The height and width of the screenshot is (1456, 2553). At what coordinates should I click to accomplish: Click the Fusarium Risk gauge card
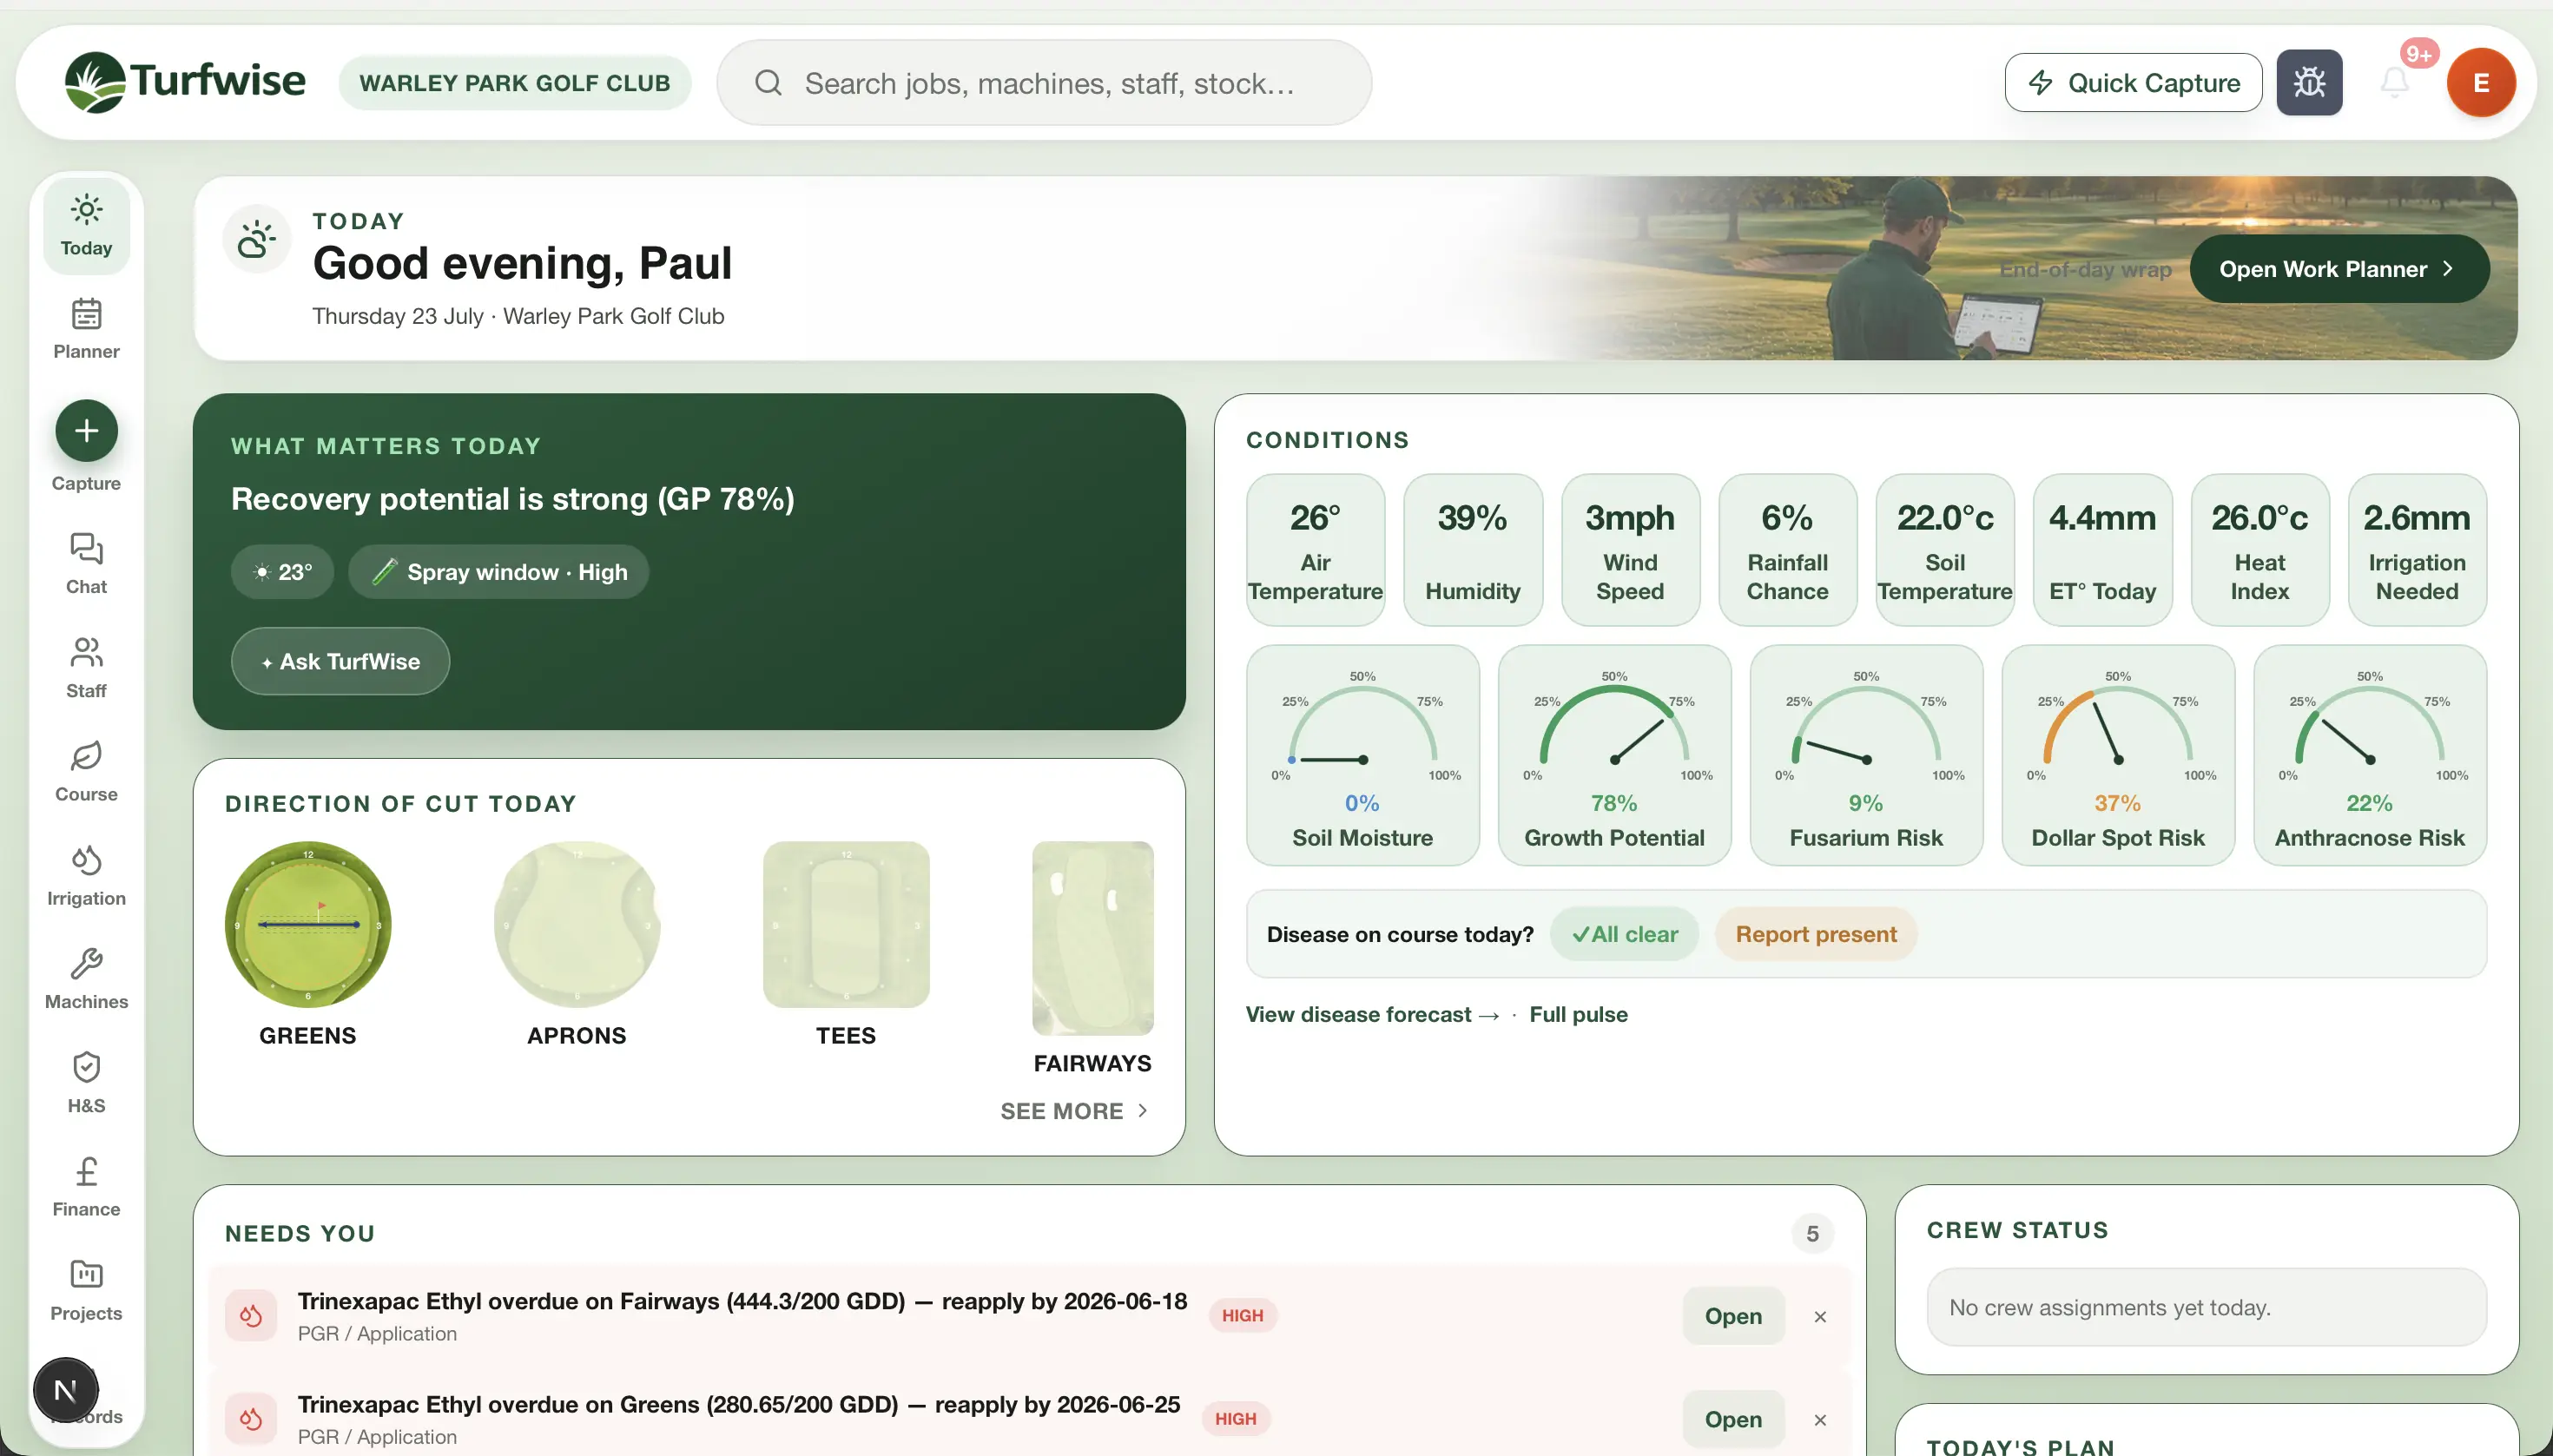(x=1866, y=755)
